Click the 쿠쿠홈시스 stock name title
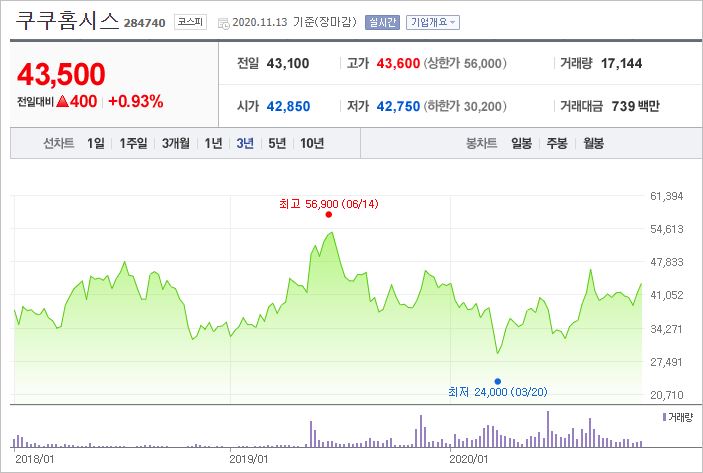Viewport: 703px width, 473px height. tap(67, 21)
